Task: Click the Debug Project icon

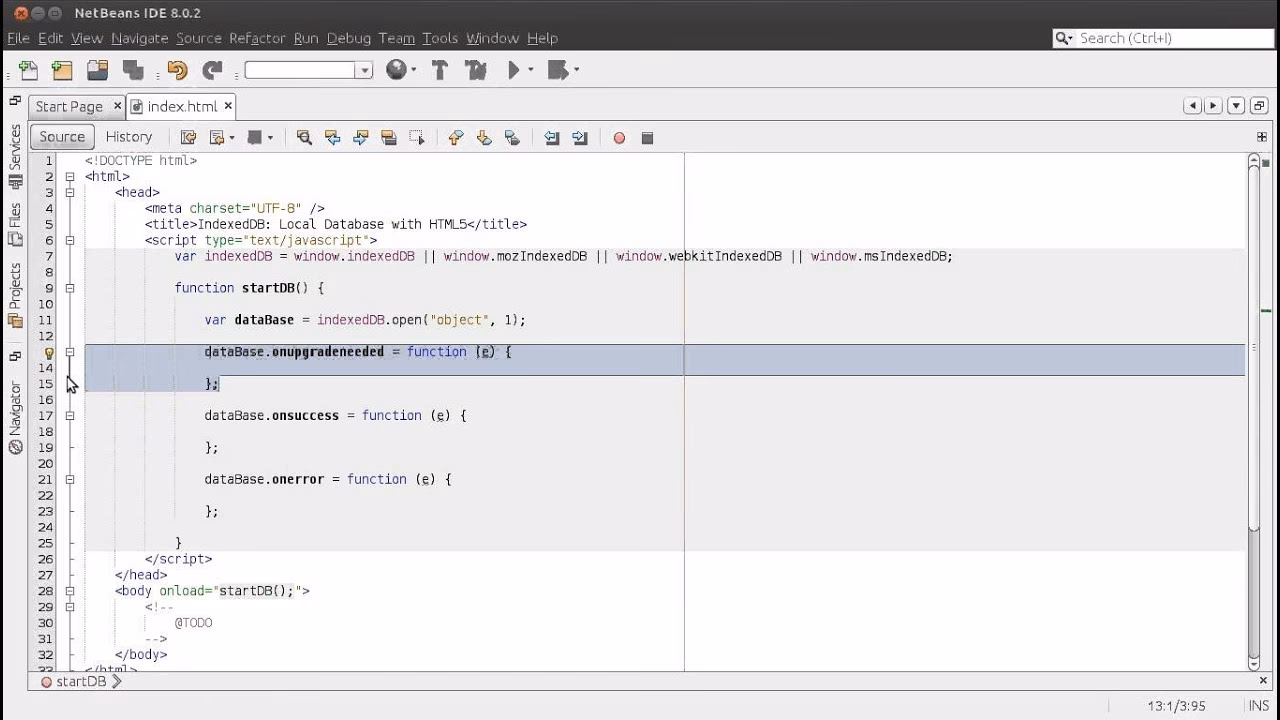Action: [558, 70]
